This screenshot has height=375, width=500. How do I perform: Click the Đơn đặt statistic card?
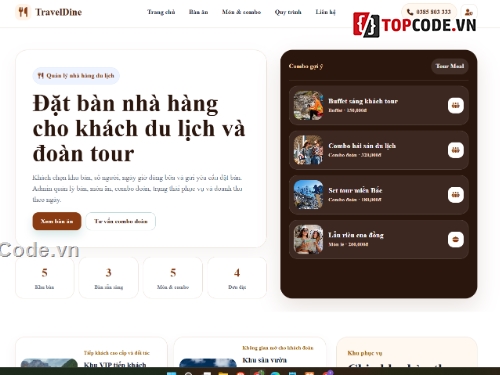237,278
